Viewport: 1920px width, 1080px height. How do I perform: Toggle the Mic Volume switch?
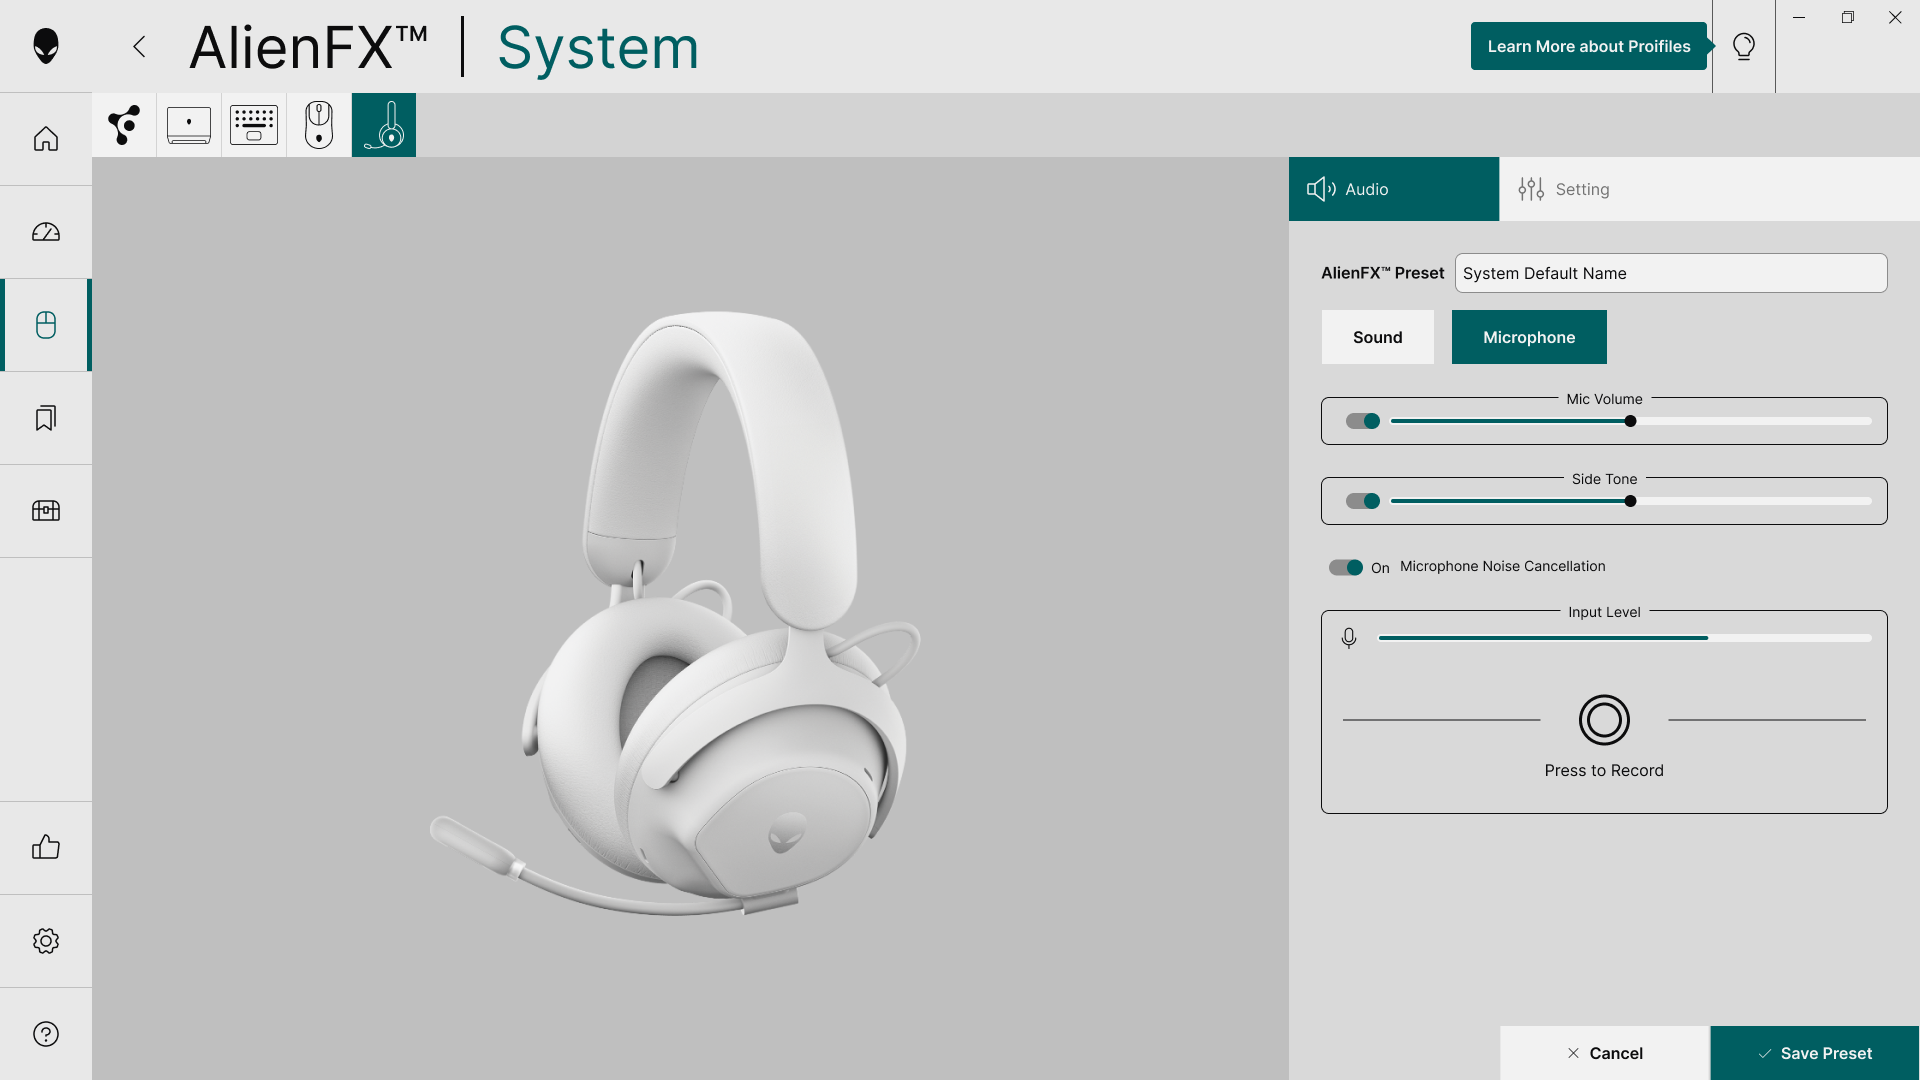point(1363,421)
